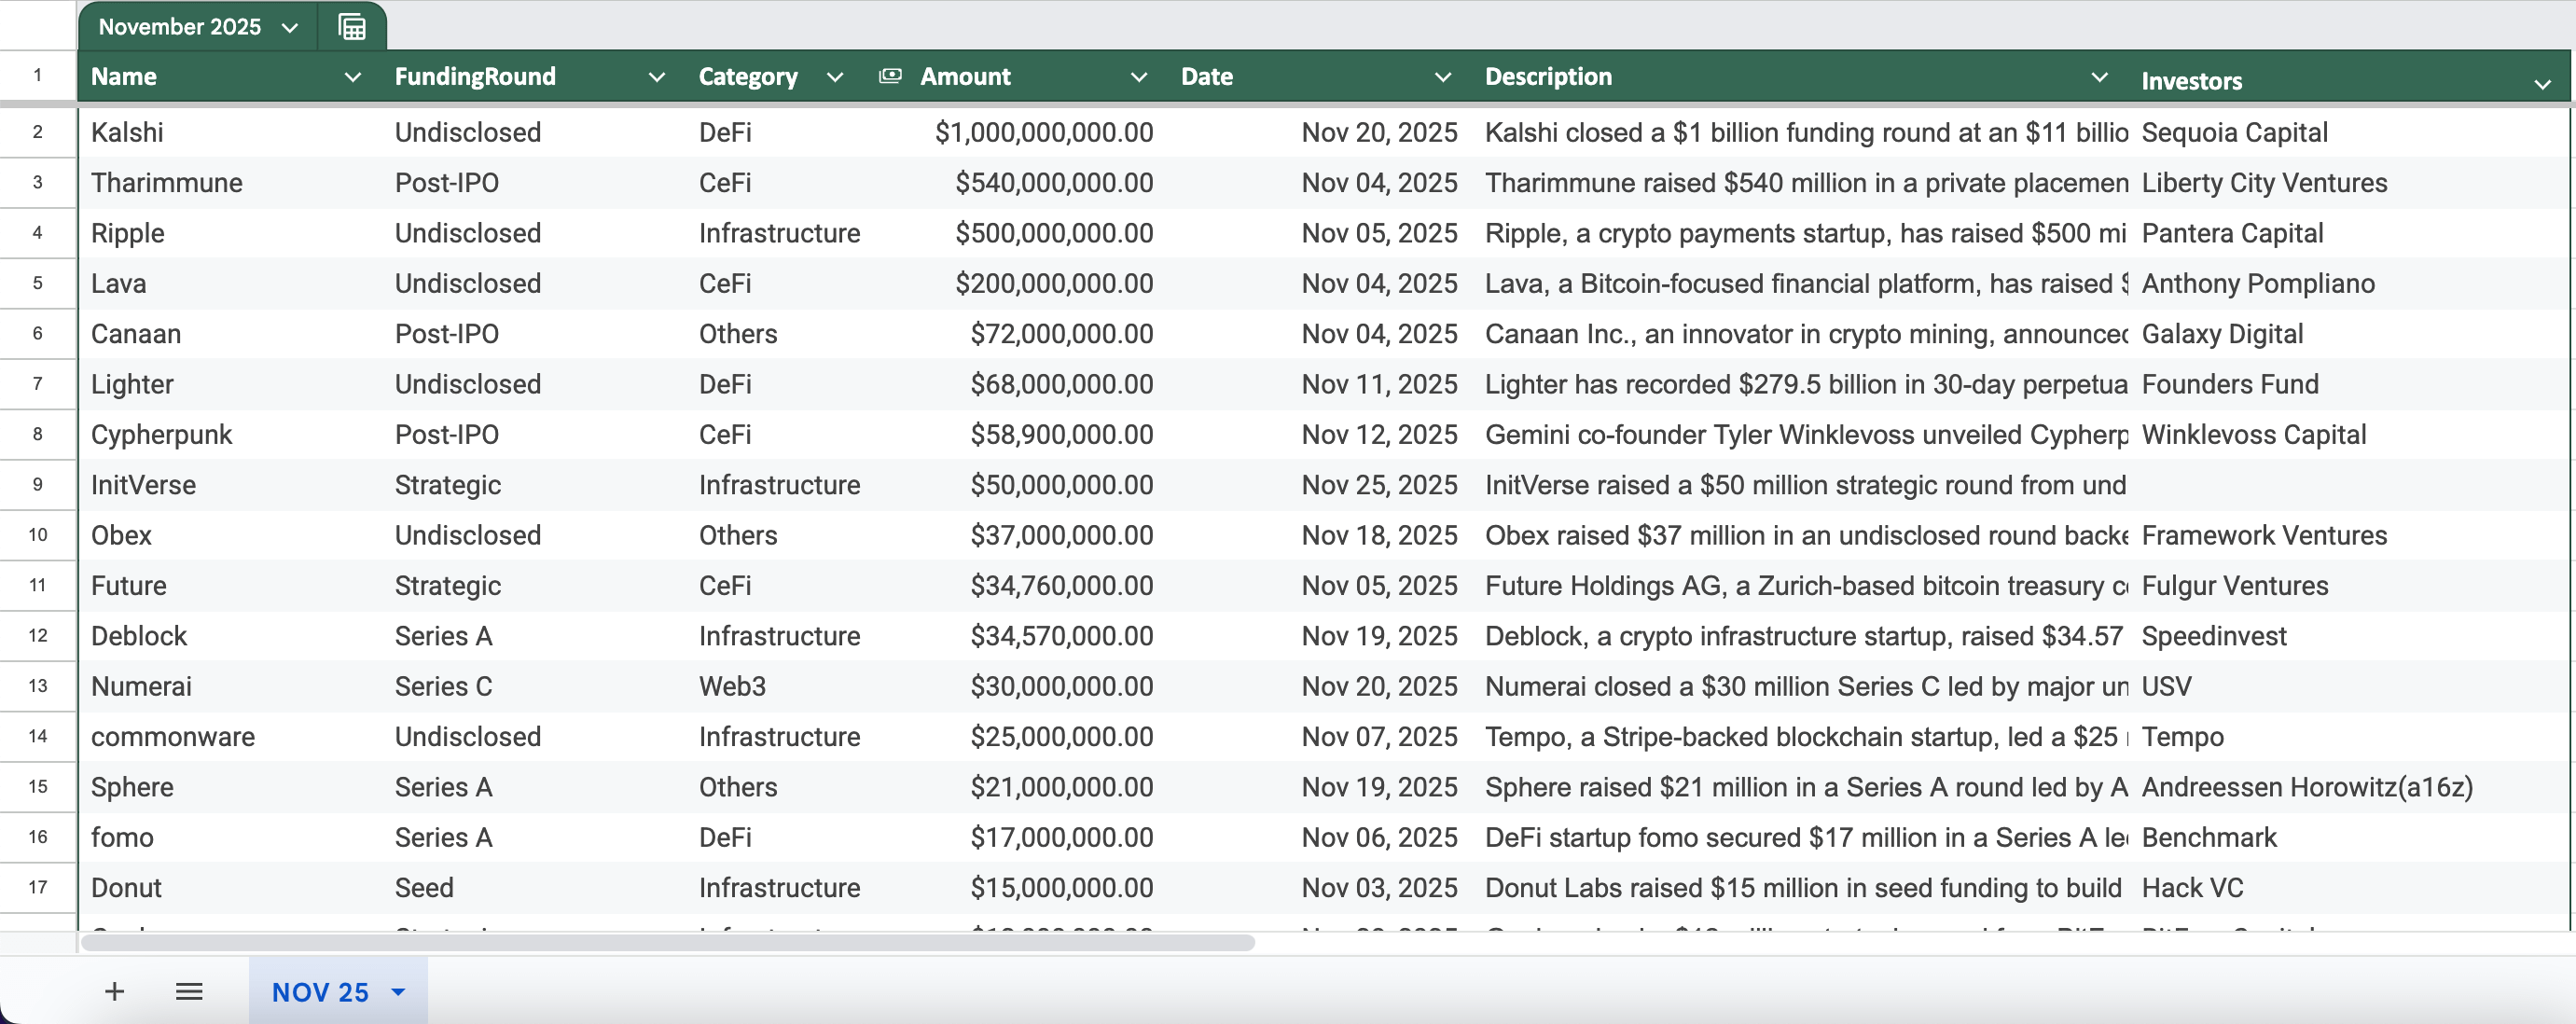Open the Description column dropdown arrow
Viewport: 2576px width, 1024px height.
2099,77
